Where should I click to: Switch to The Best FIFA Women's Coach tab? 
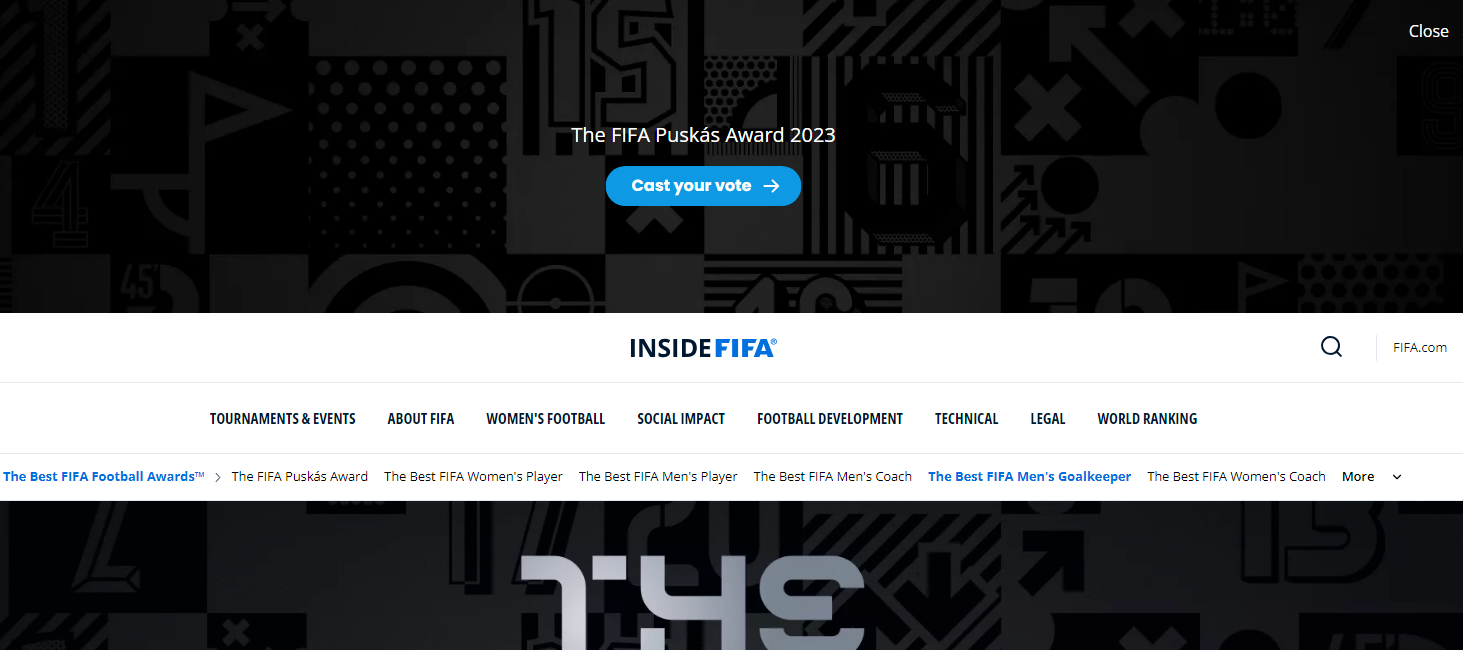tap(1236, 477)
